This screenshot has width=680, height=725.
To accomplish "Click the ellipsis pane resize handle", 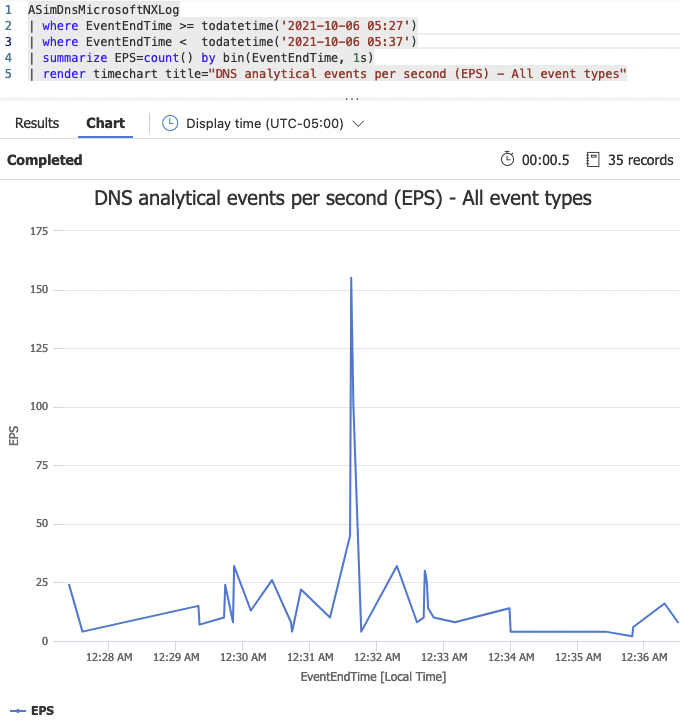I will tap(351, 99).
